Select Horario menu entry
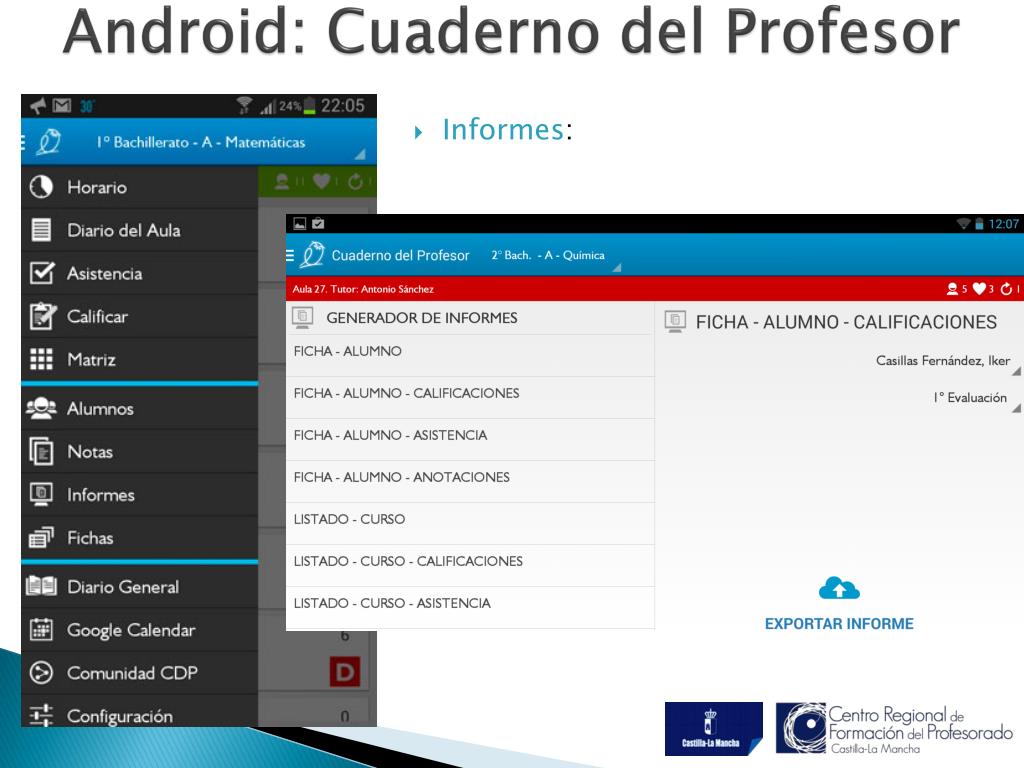This screenshot has height=768, width=1024. point(140,187)
